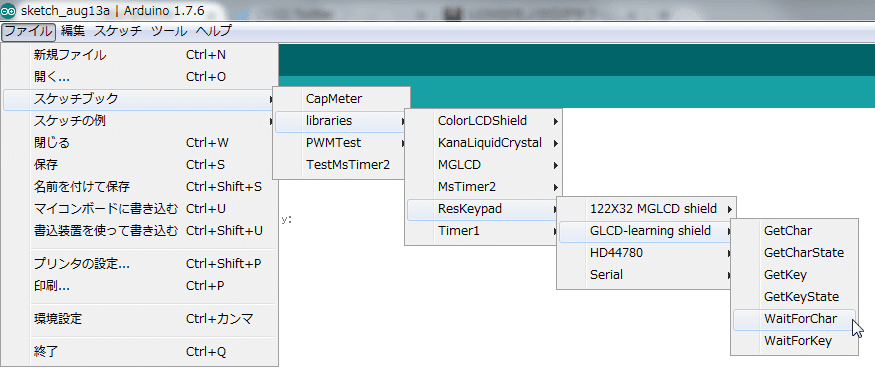
Task: Open the ヘルプ menu
Action: (x=213, y=31)
